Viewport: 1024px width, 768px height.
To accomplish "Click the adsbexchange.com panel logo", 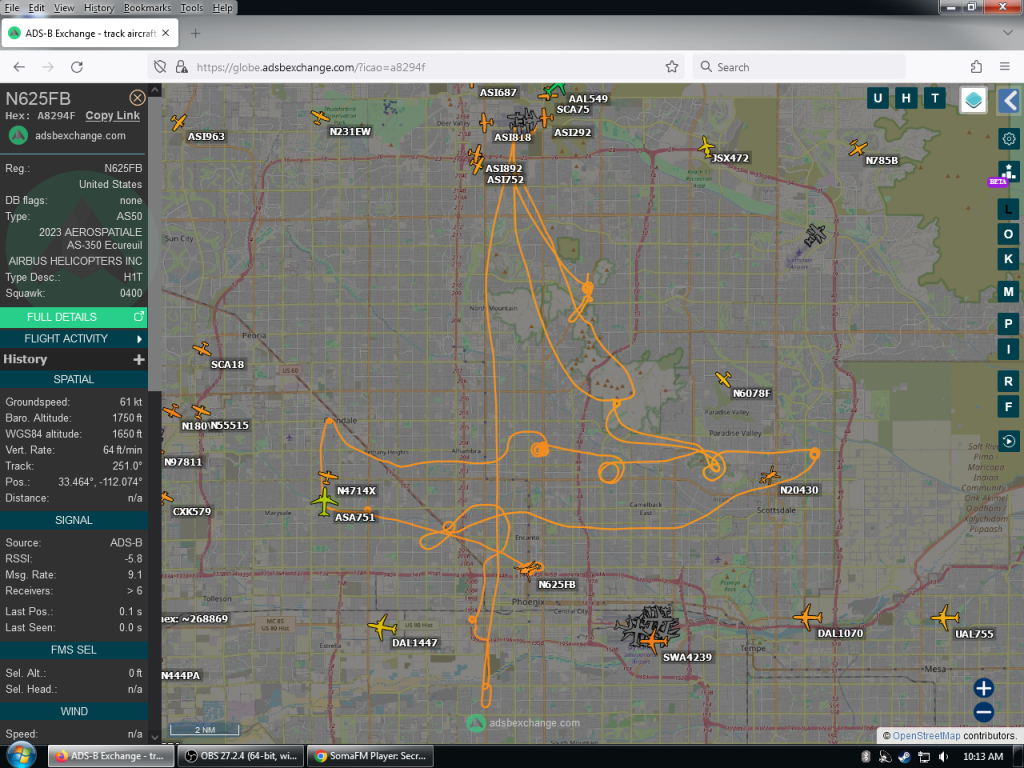I will coord(18,135).
